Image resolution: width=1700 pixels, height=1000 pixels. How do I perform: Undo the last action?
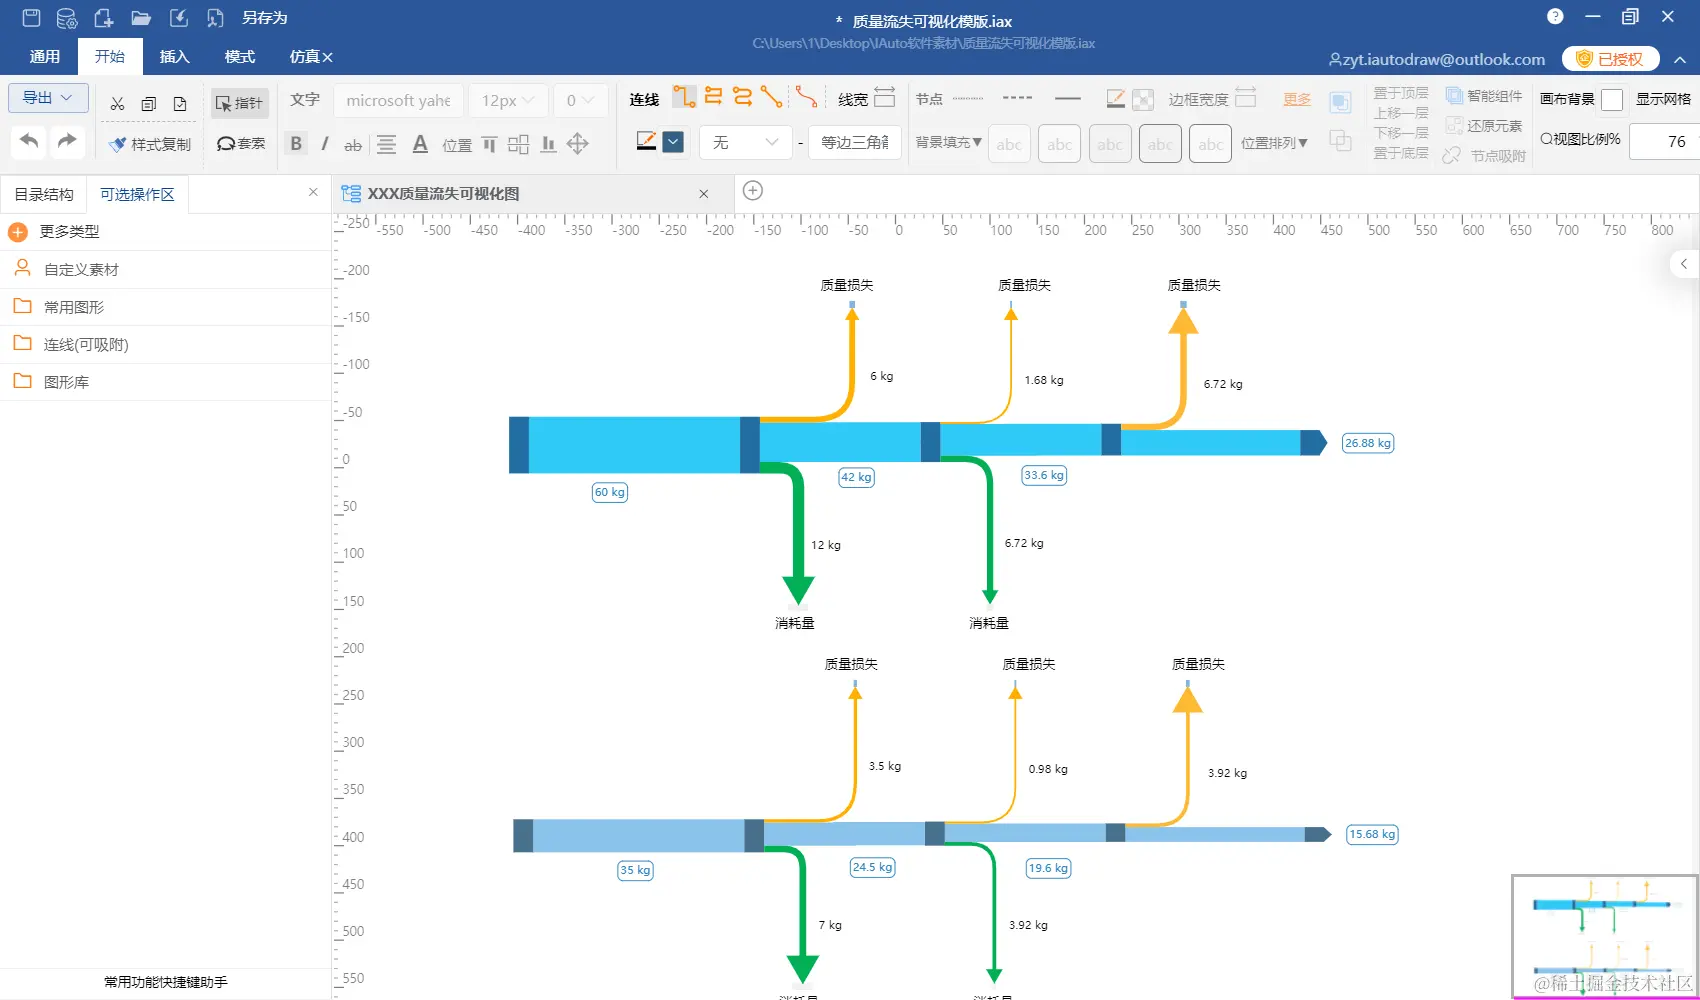[x=30, y=141]
